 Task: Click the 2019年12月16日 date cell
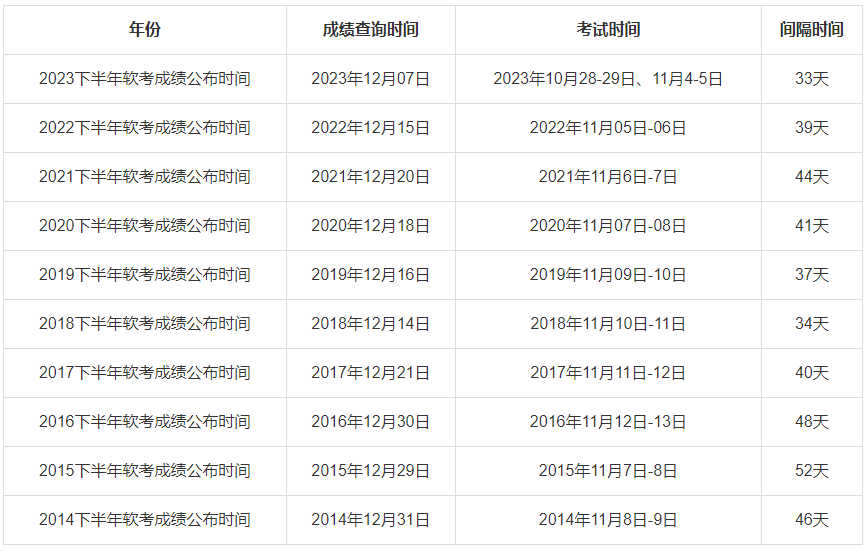pyautogui.click(x=370, y=275)
